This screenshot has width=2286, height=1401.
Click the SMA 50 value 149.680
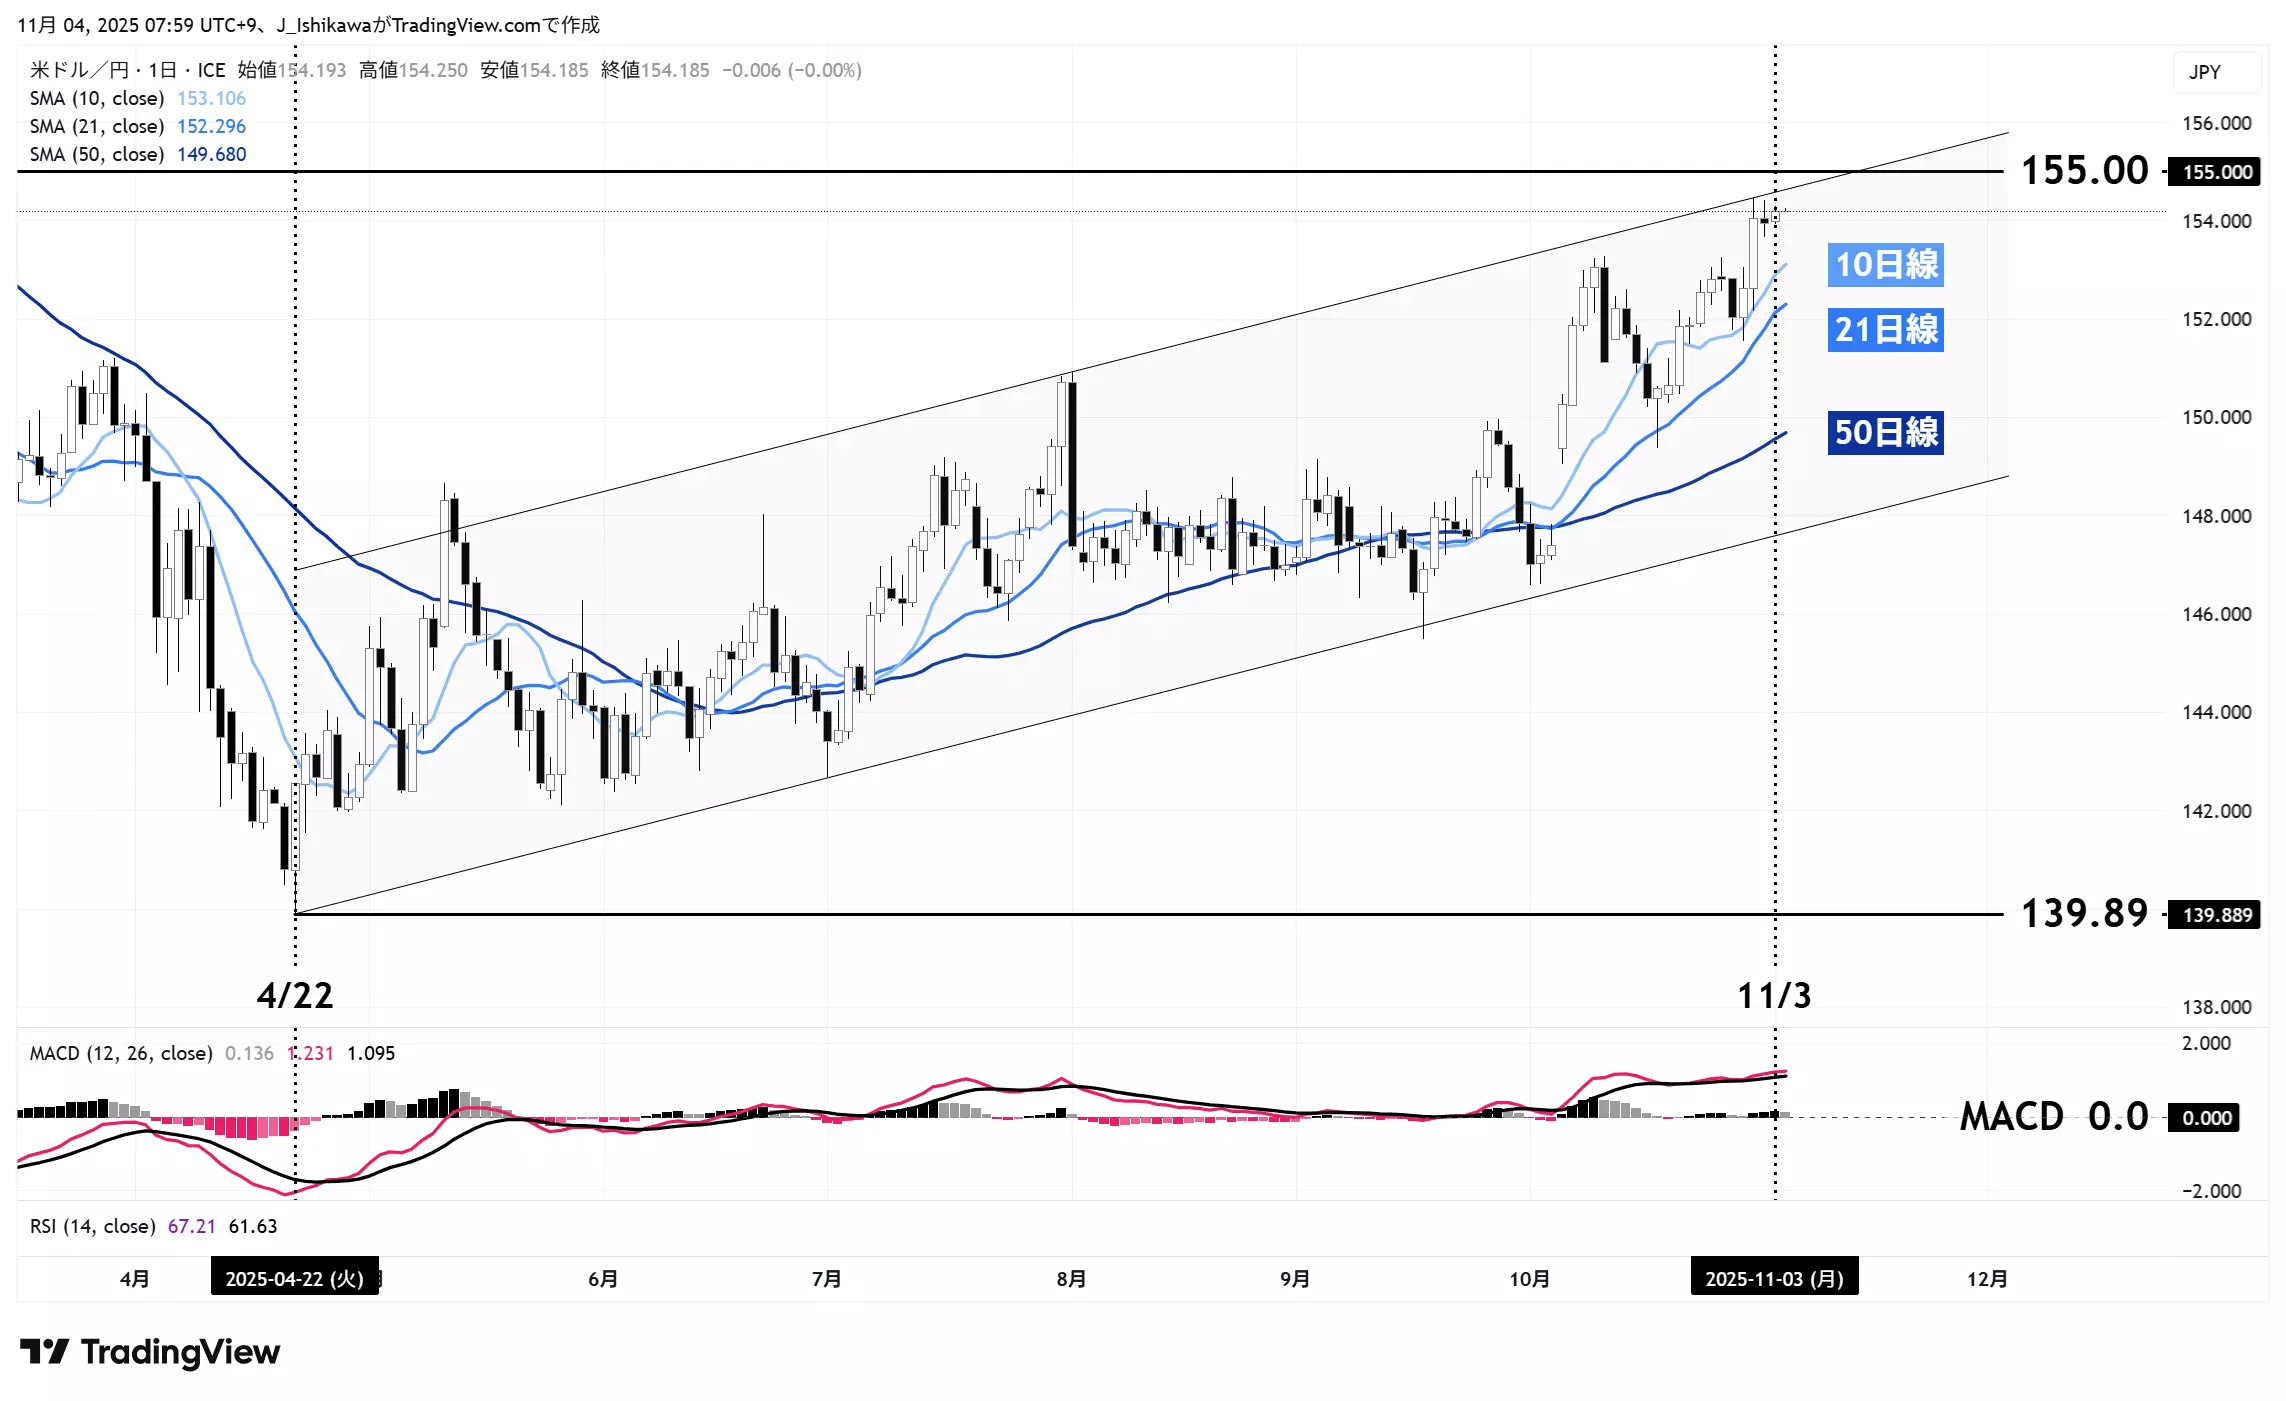point(211,154)
